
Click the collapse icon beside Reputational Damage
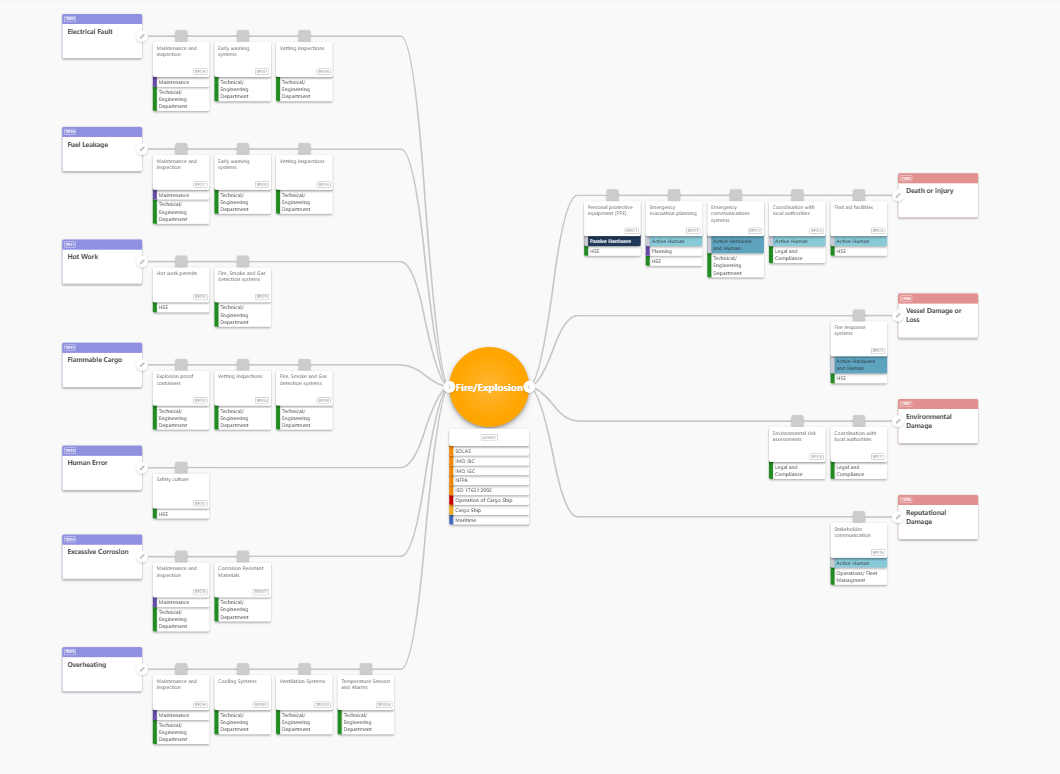(x=898, y=517)
